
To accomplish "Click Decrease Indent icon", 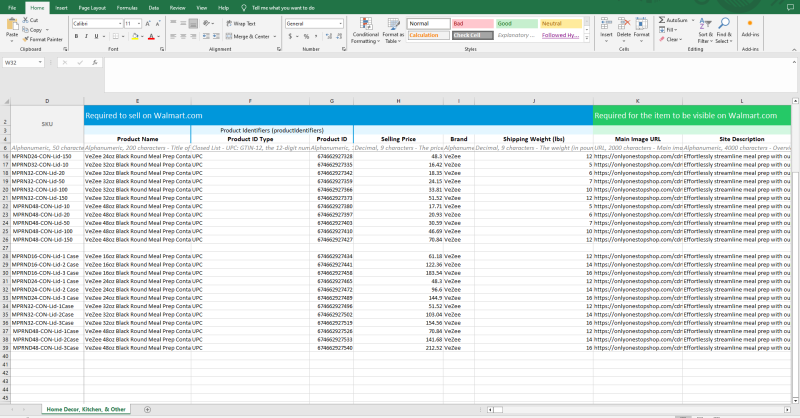I will tap(206, 36).
